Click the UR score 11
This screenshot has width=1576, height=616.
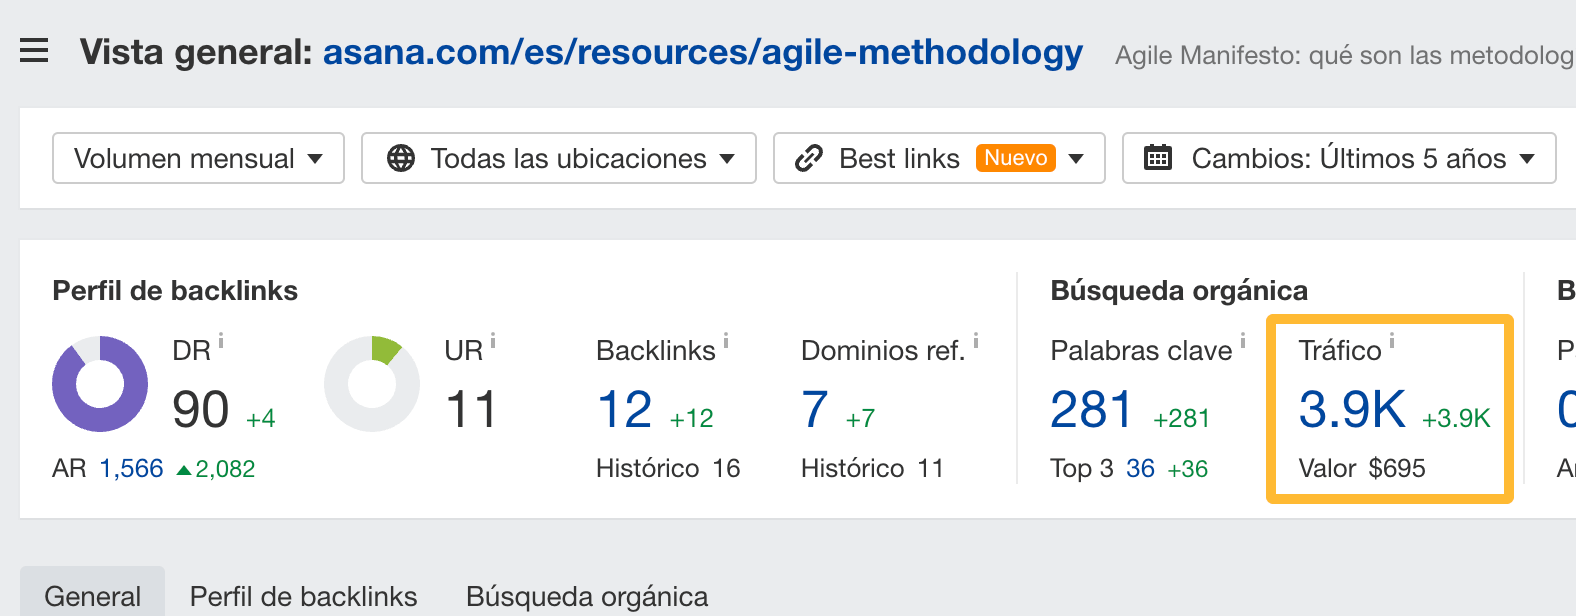pos(471,410)
